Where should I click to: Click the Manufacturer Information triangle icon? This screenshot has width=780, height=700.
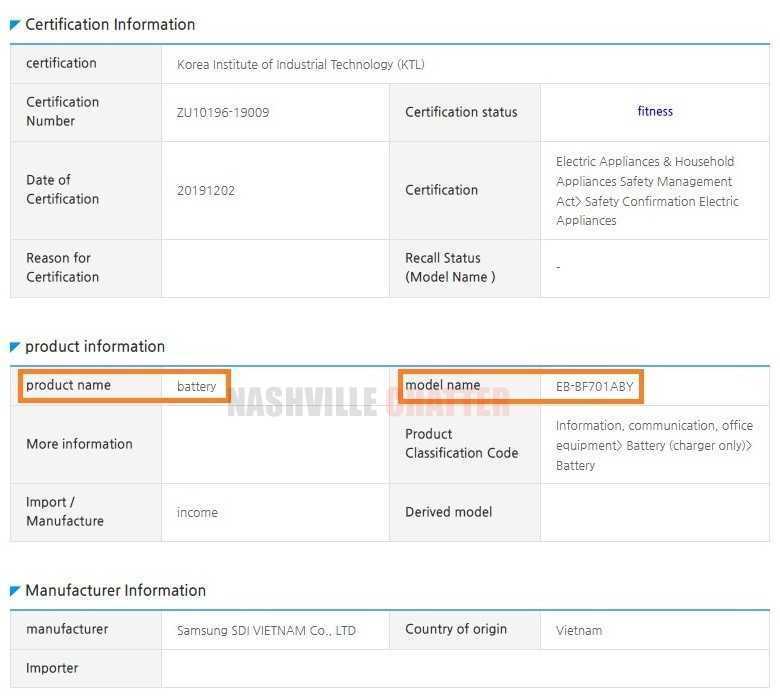tap(15, 591)
